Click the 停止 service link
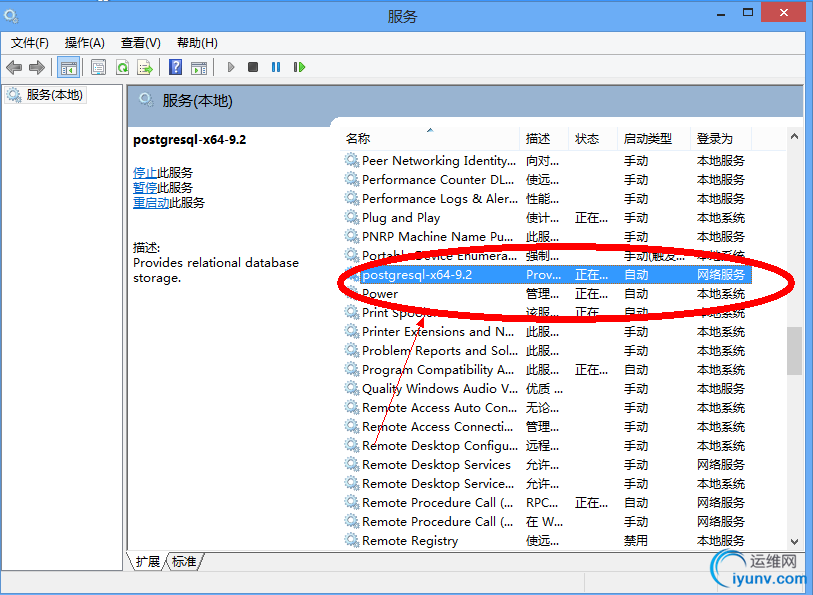The image size is (813, 595). click(x=145, y=173)
